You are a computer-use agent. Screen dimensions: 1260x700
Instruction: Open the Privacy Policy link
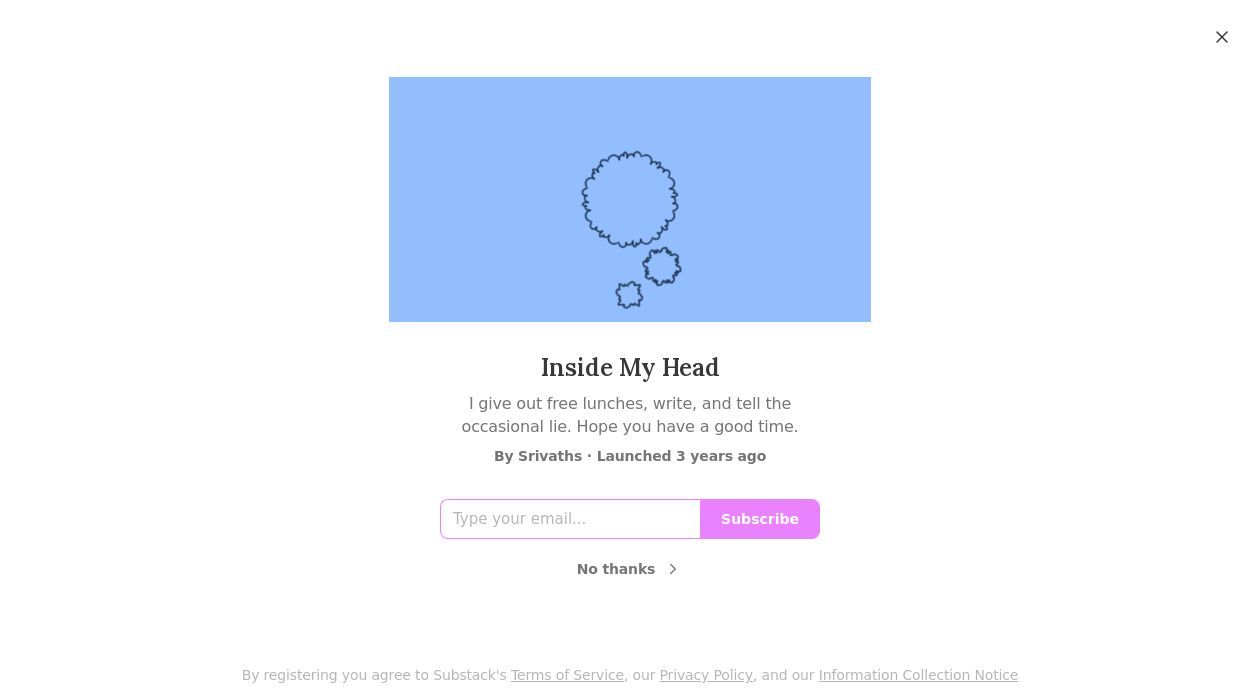pos(706,675)
